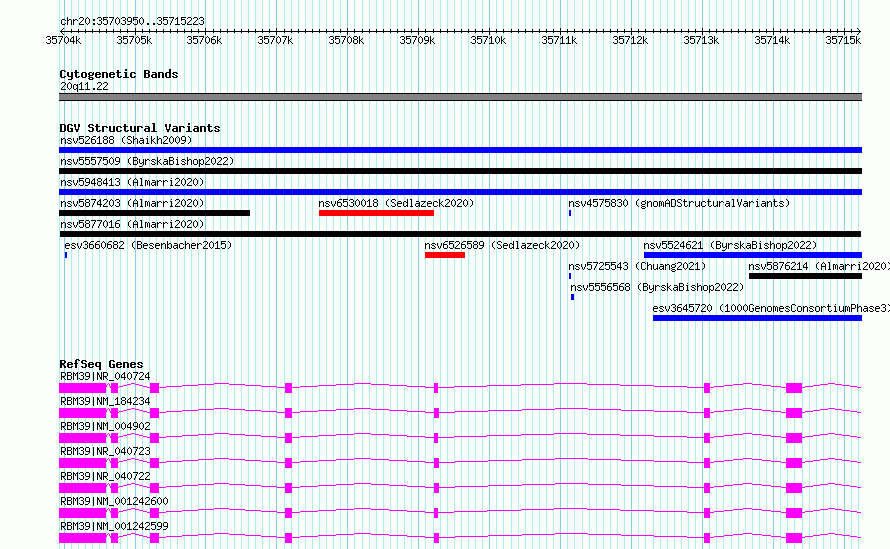Image resolution: width=890 pixels, height=549 pixels.
Task: Click nsv5877016 (Almarri2020) label
Action: click(x=132, y=224)
